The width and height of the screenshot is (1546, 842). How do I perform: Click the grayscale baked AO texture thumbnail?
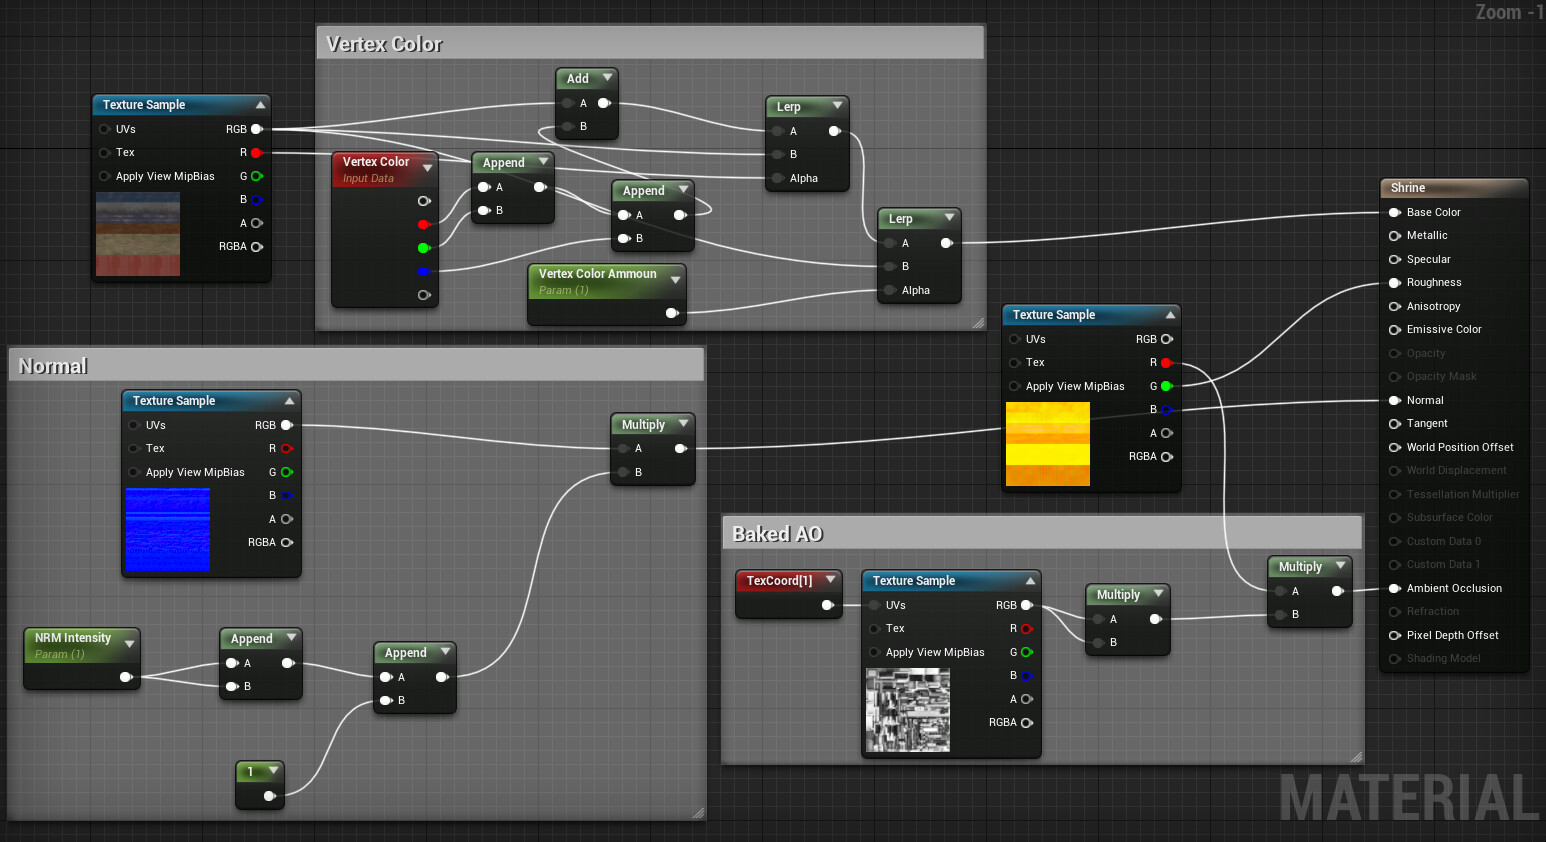click(x=908, y=710)
